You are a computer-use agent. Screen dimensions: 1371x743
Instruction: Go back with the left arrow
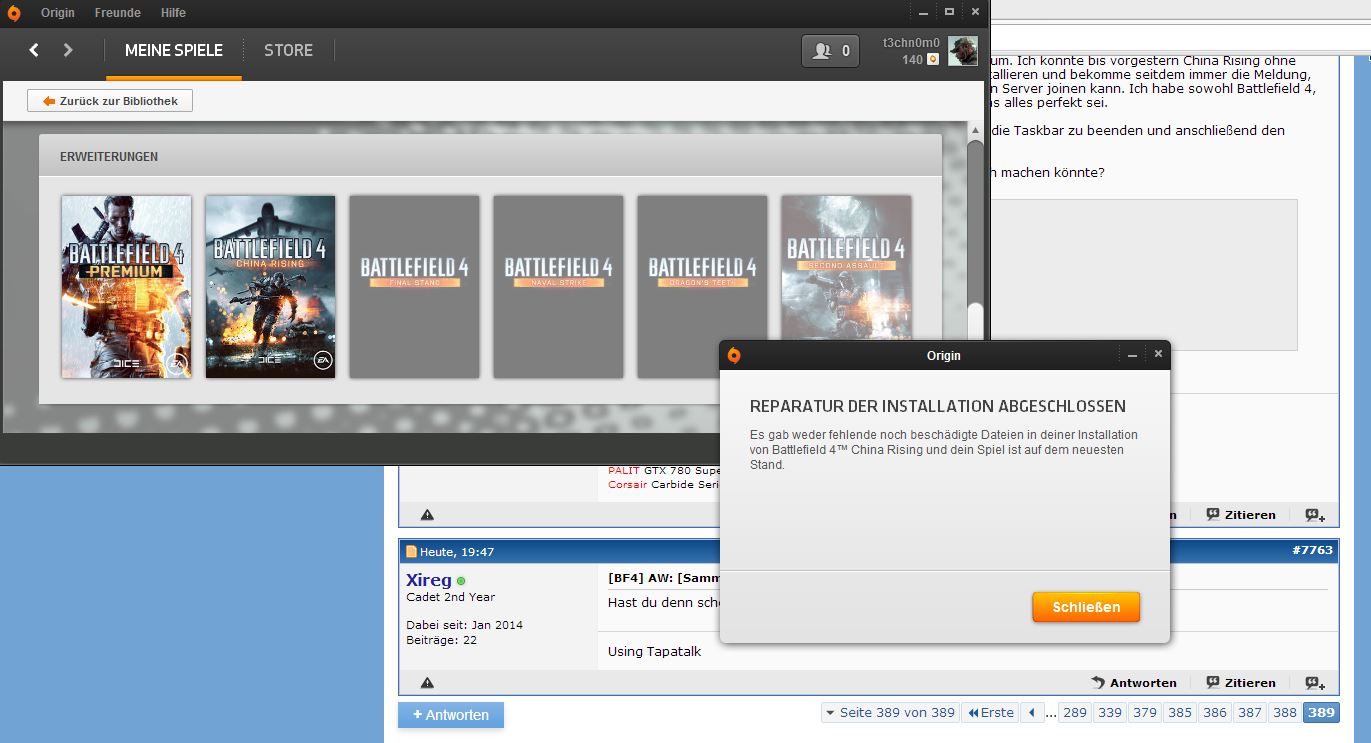point(34,50)
